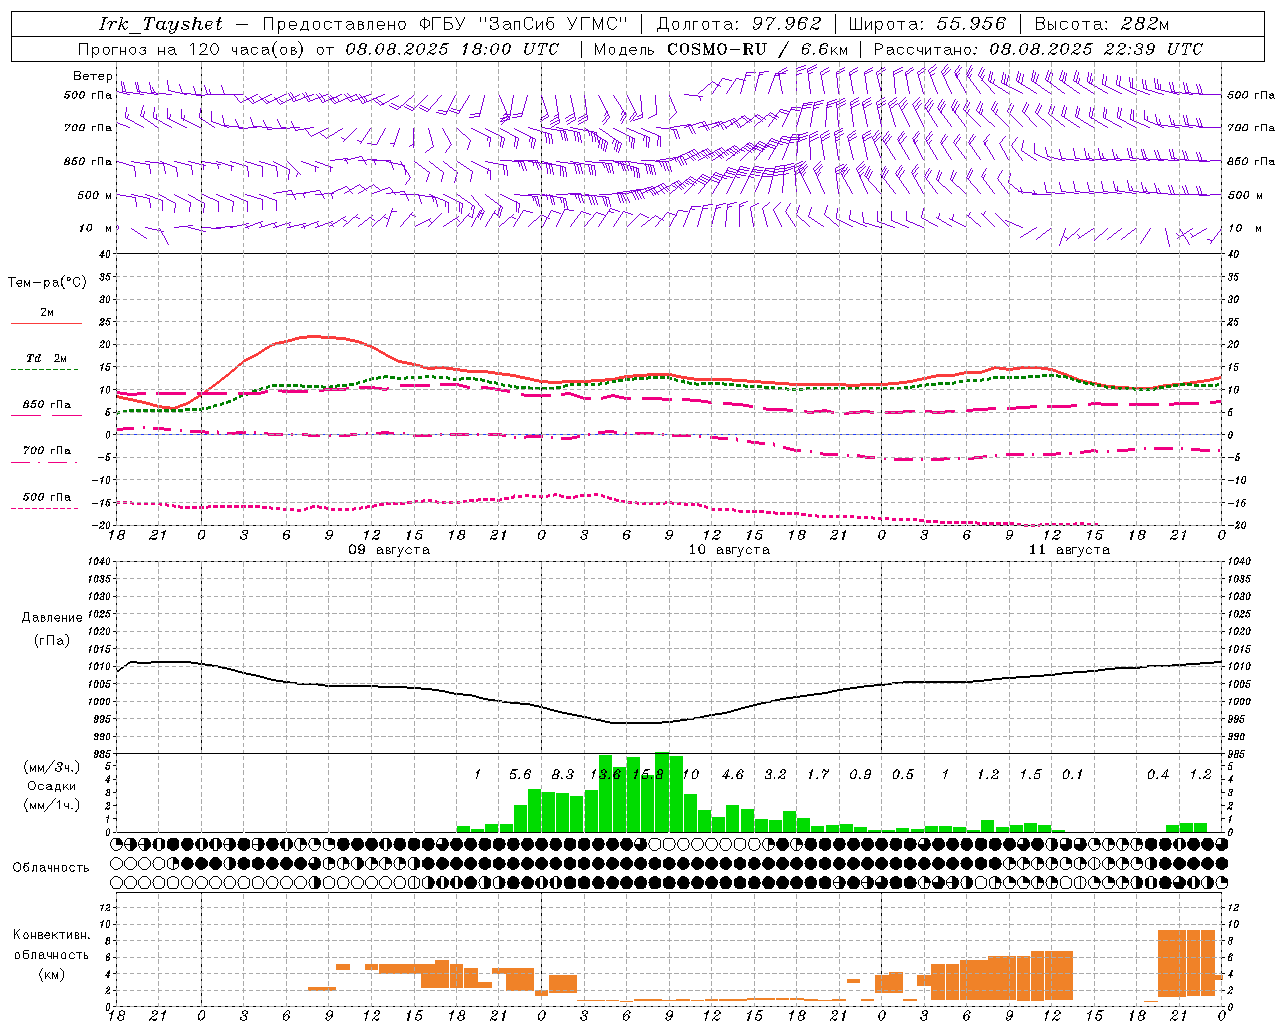
Task: Click the "2м" temperature legend entry
Action: [x=47, y=313]
